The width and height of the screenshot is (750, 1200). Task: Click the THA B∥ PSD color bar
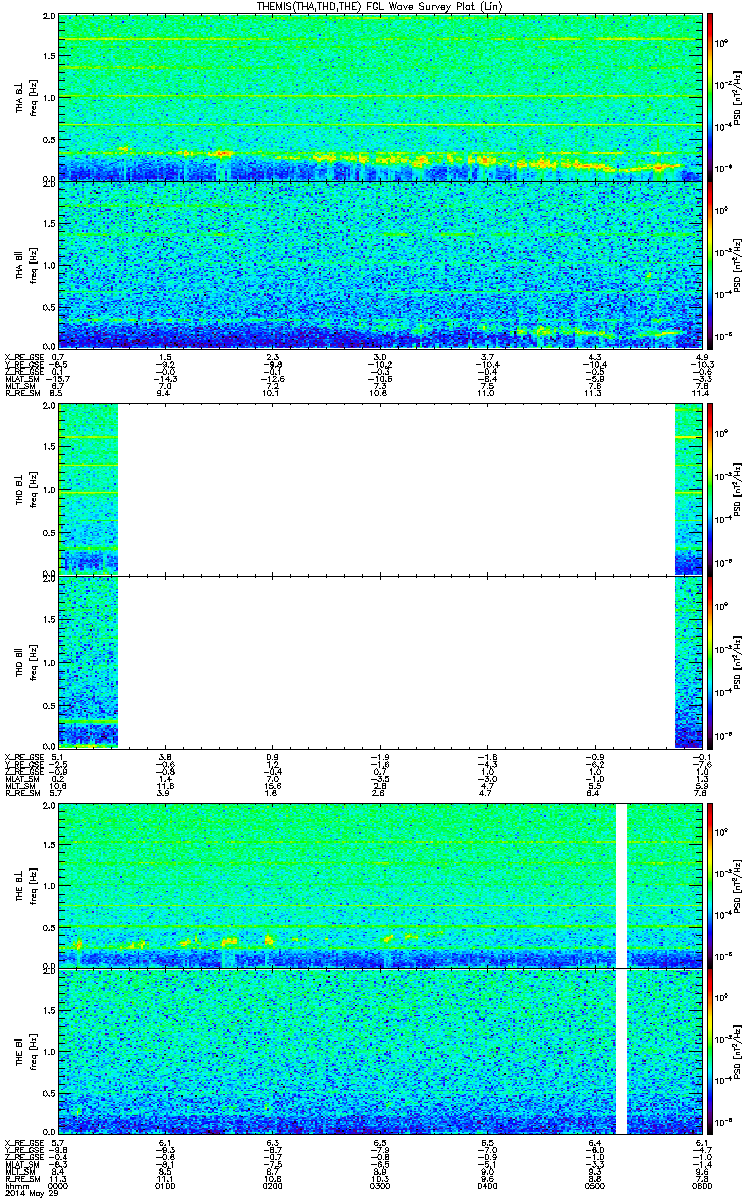click(710, 264)
